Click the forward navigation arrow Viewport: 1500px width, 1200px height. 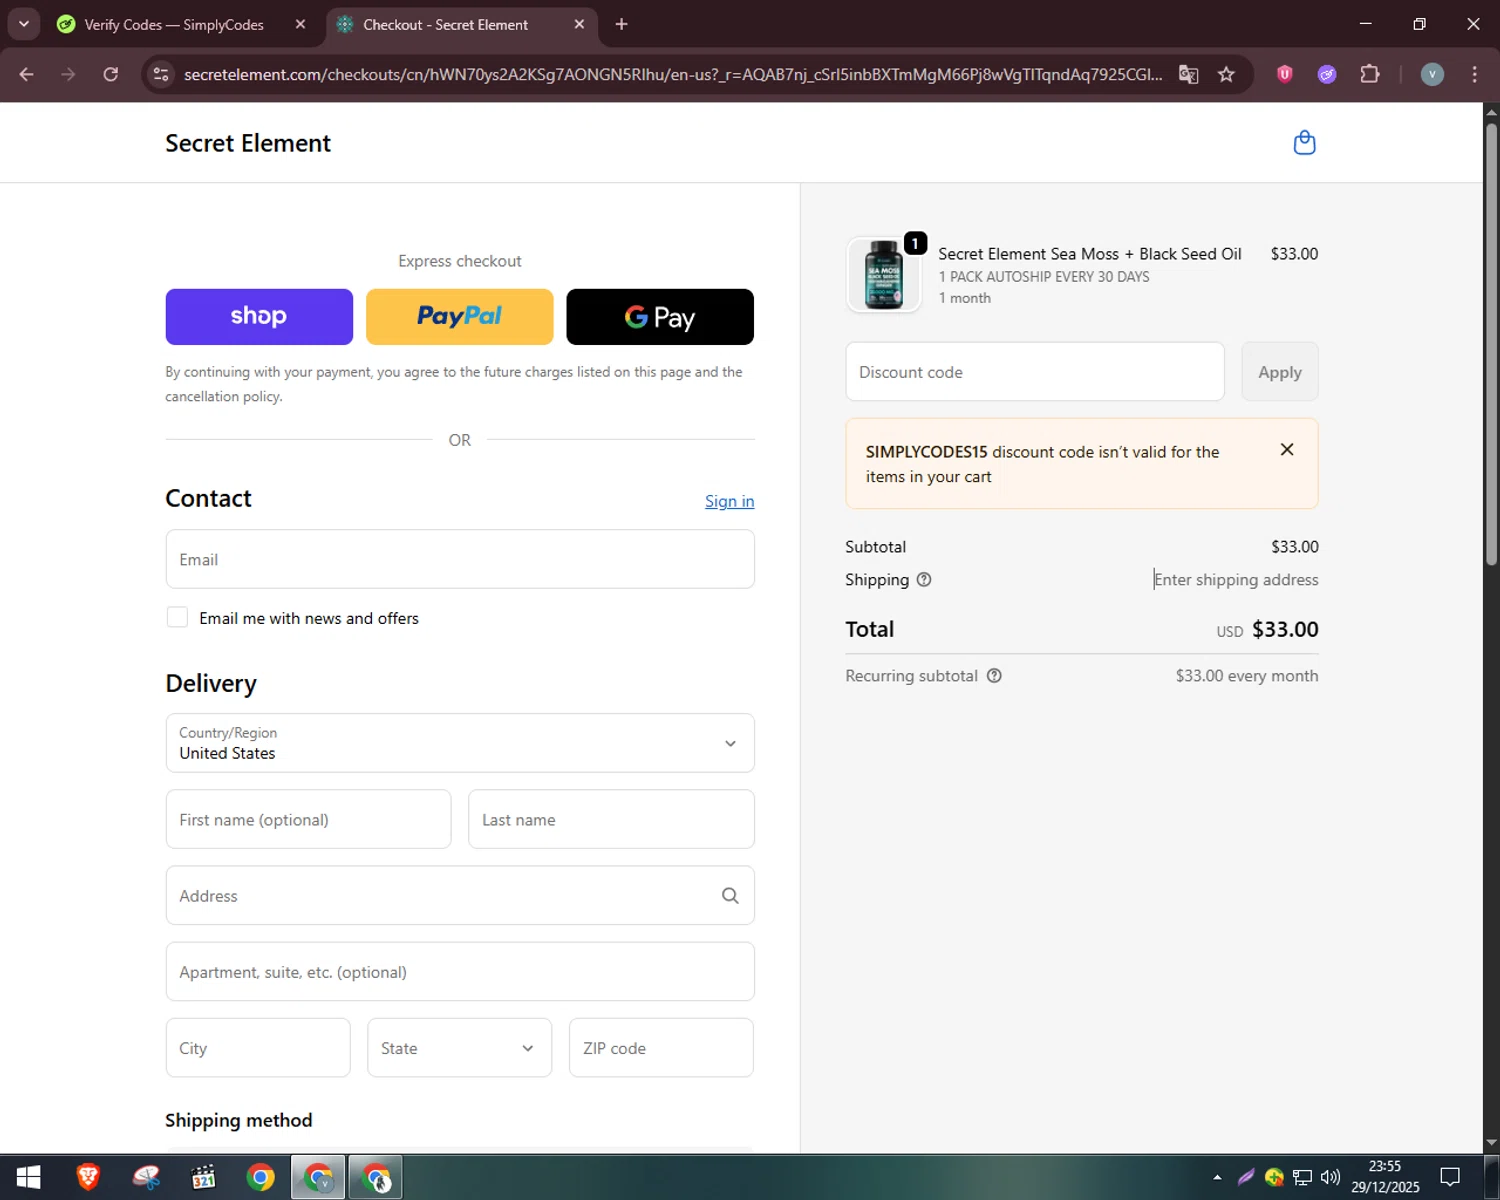(x=68, y=74)
